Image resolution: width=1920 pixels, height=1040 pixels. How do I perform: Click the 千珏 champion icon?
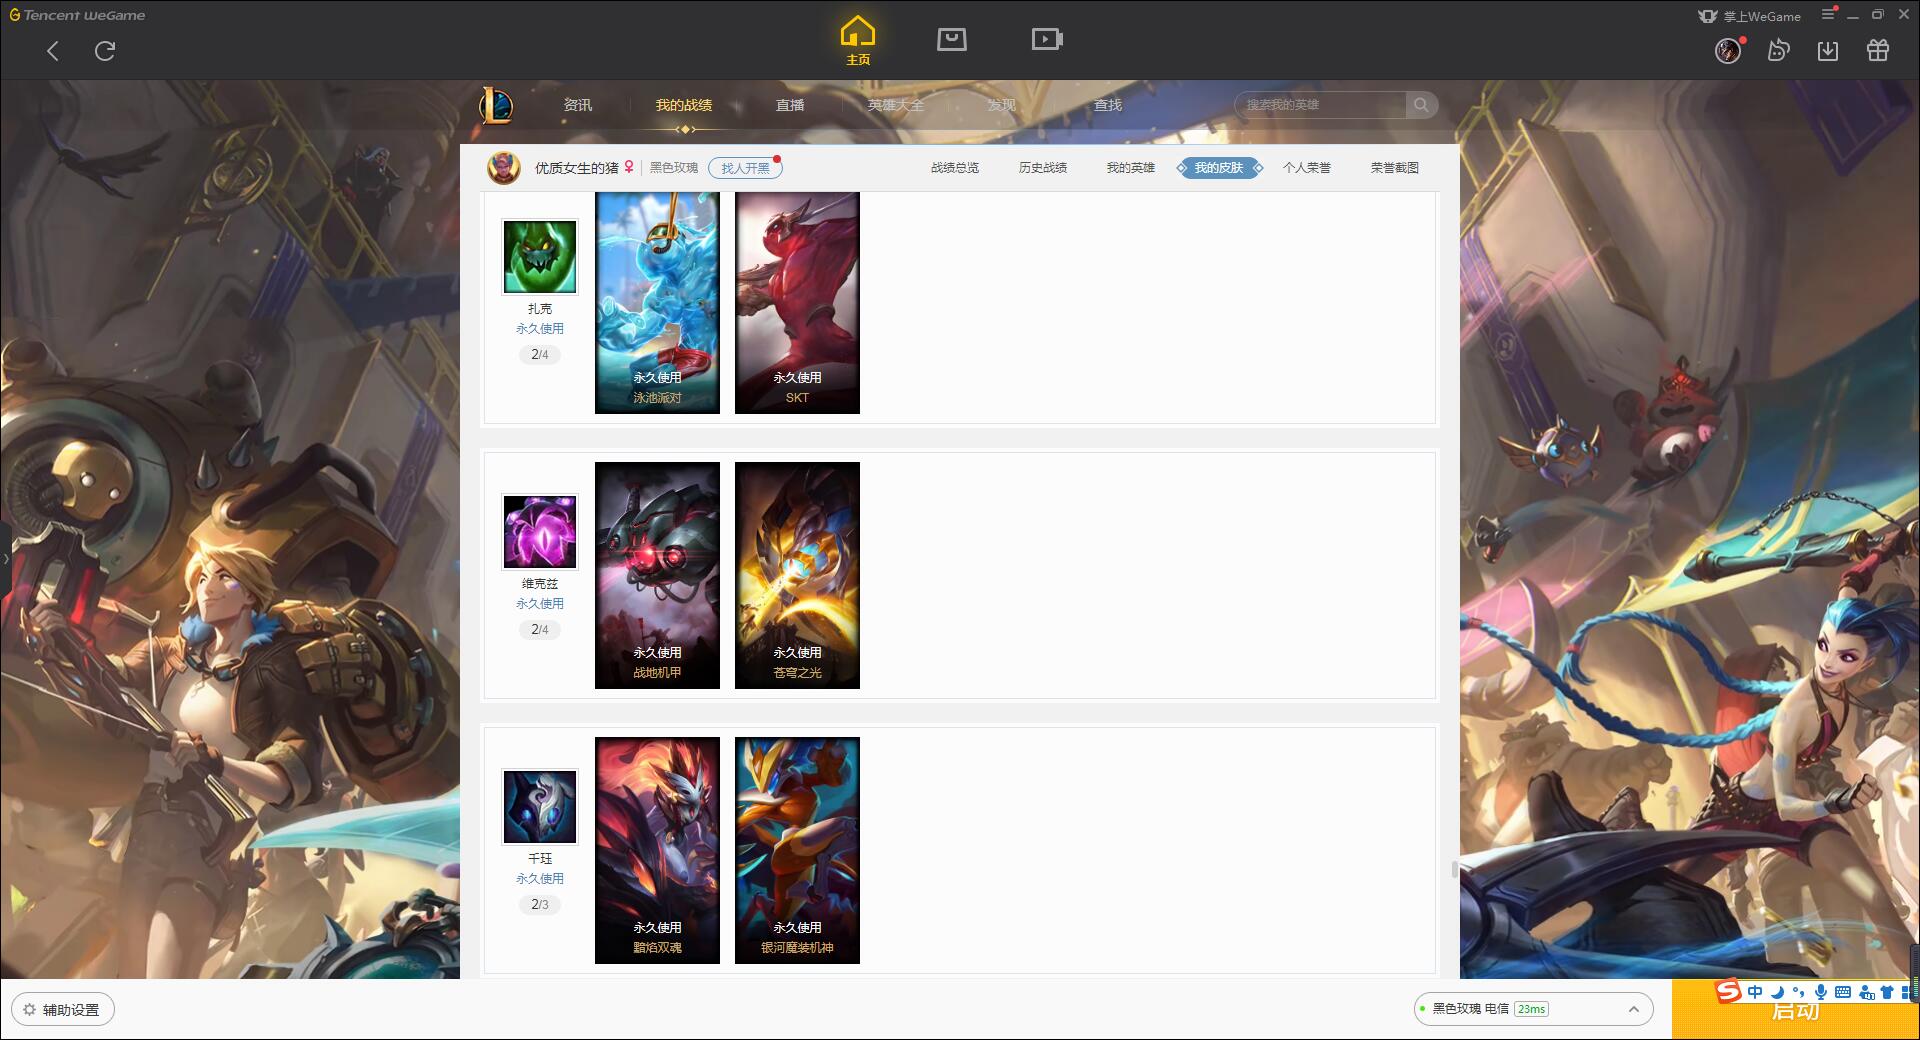coord(540,807)
